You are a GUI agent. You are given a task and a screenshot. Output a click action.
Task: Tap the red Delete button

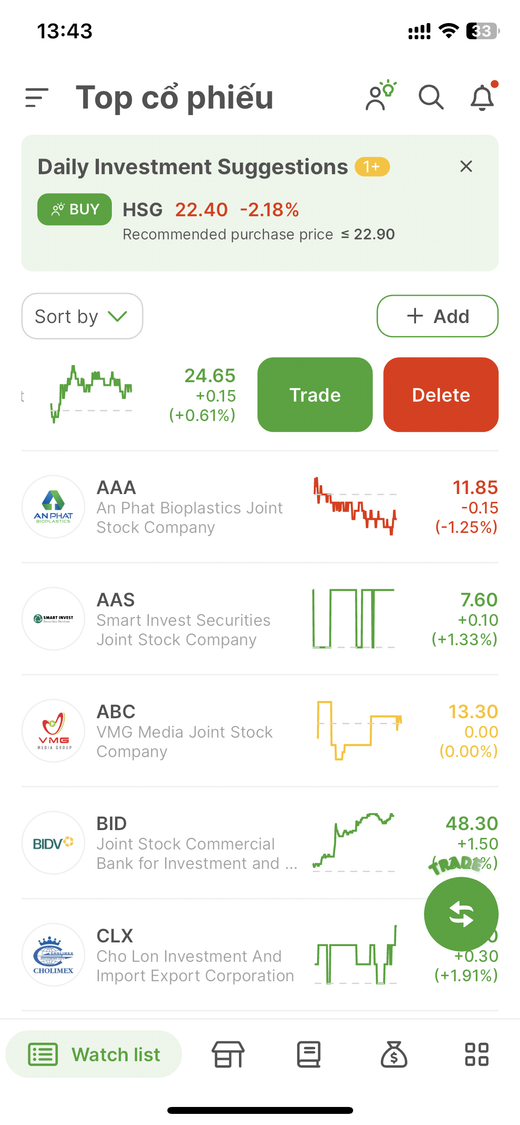point(441,395)
